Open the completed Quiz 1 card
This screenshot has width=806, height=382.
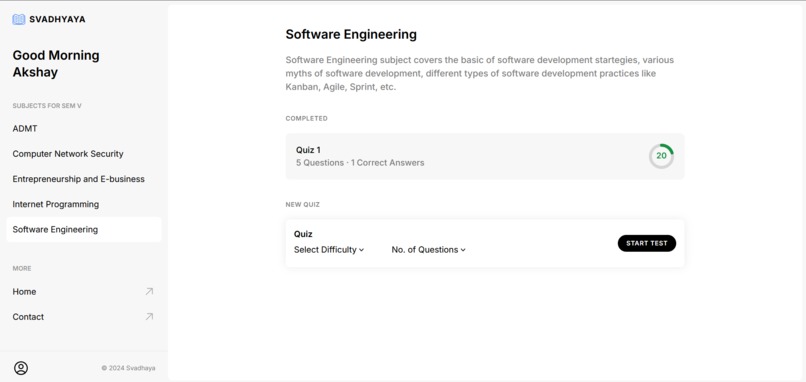(x=485, y=156)
